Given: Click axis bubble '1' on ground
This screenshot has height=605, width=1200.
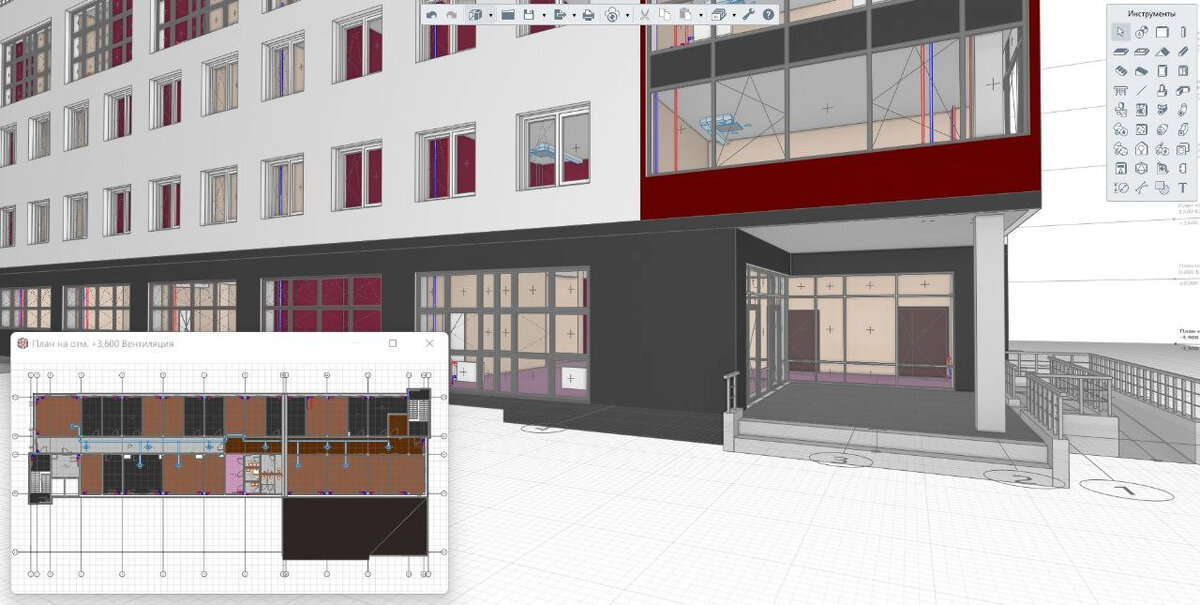Looking at the screenshot, I should tap(1126, 490).
